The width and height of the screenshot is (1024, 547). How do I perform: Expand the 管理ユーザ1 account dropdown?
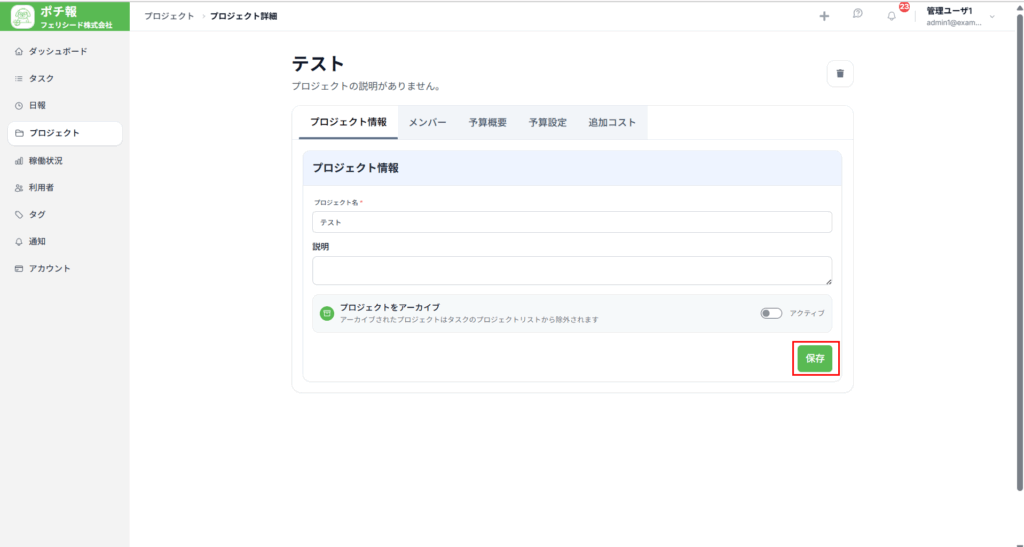[991, 17]
